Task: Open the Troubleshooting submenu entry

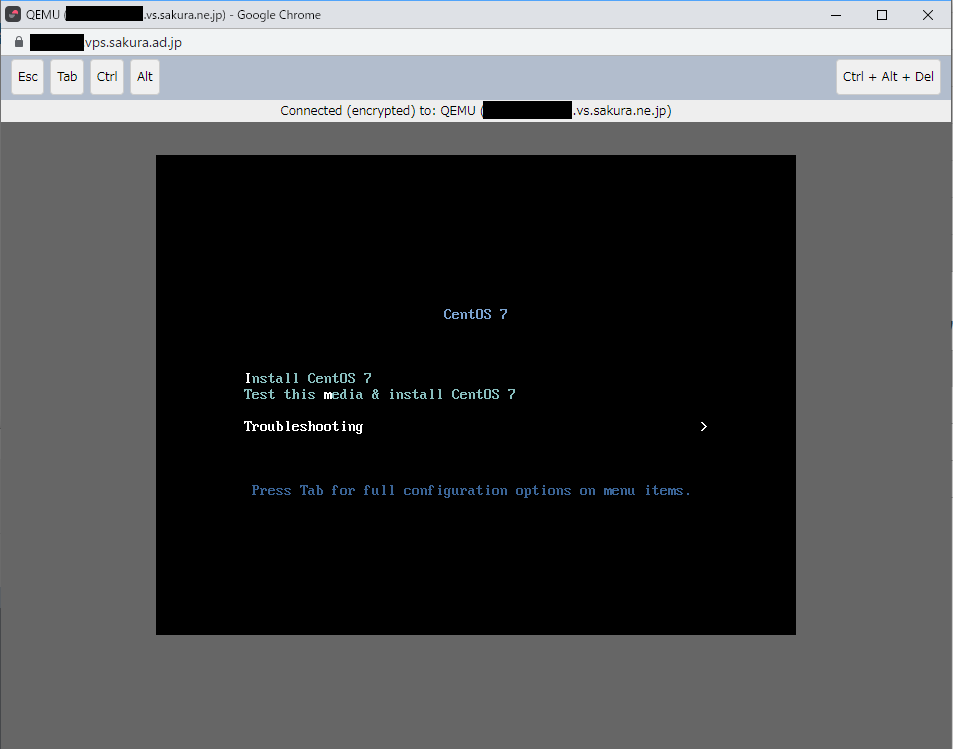Action: pos(303,427)
